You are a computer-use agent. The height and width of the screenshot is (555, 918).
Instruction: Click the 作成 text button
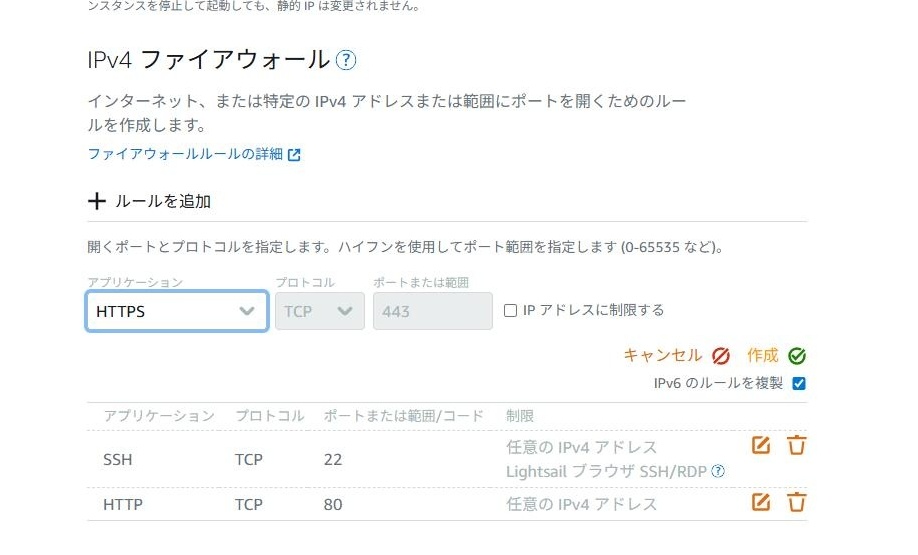[762, 355]
